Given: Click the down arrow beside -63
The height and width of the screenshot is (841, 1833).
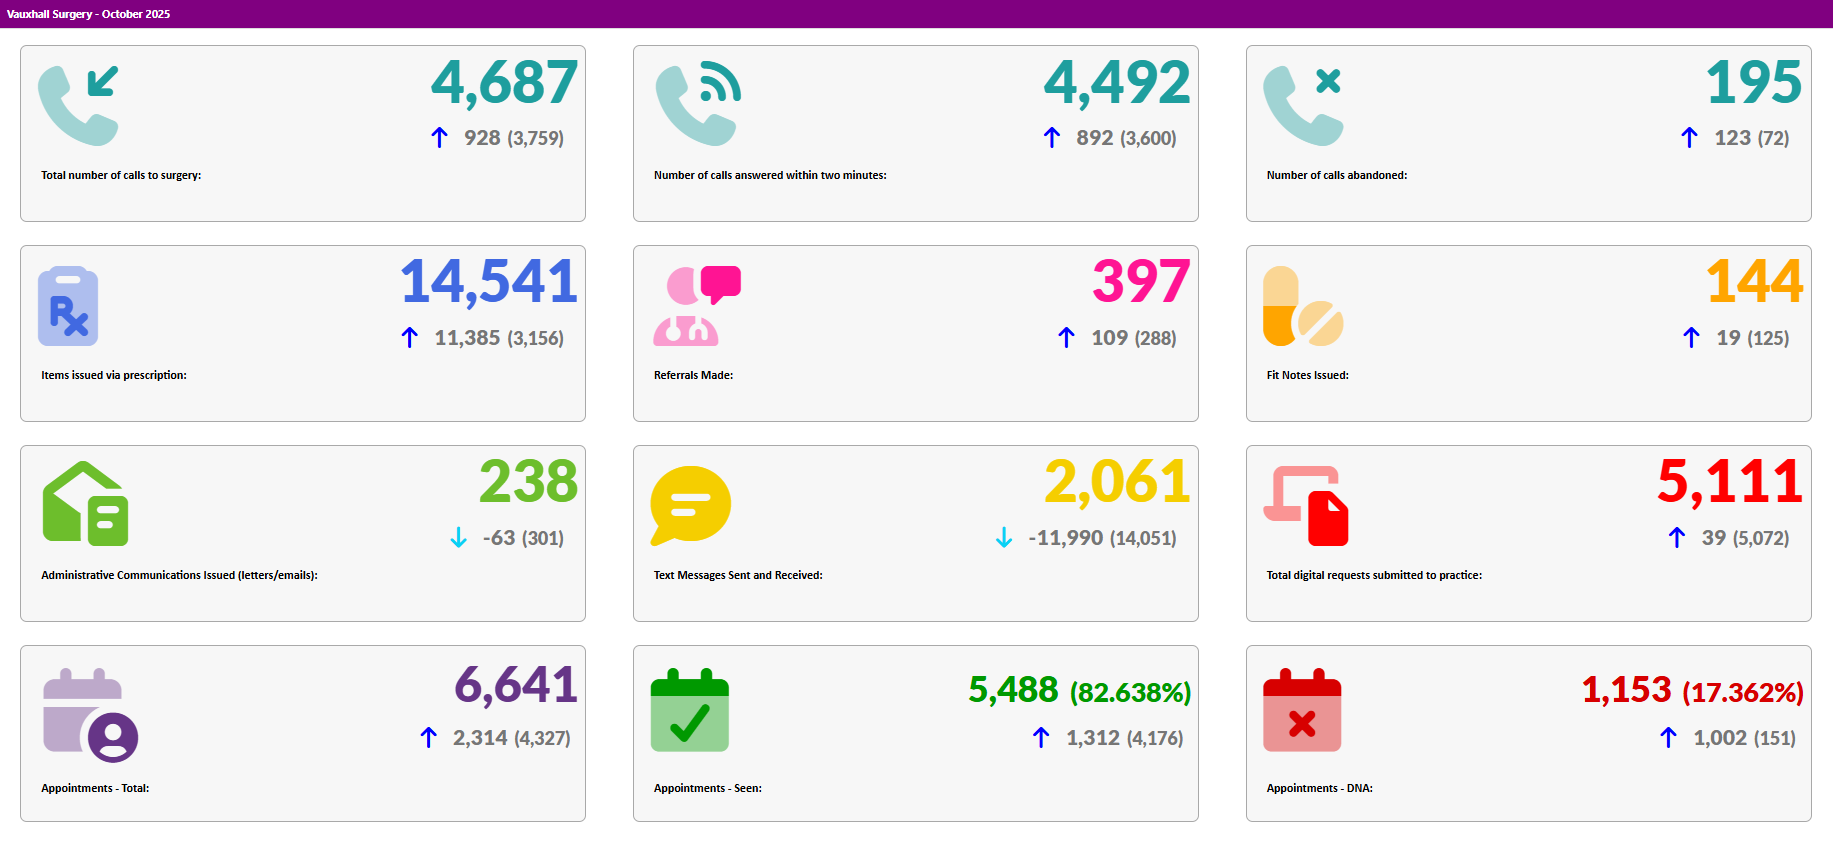Looking at the screenshot, I should [458, 538].
